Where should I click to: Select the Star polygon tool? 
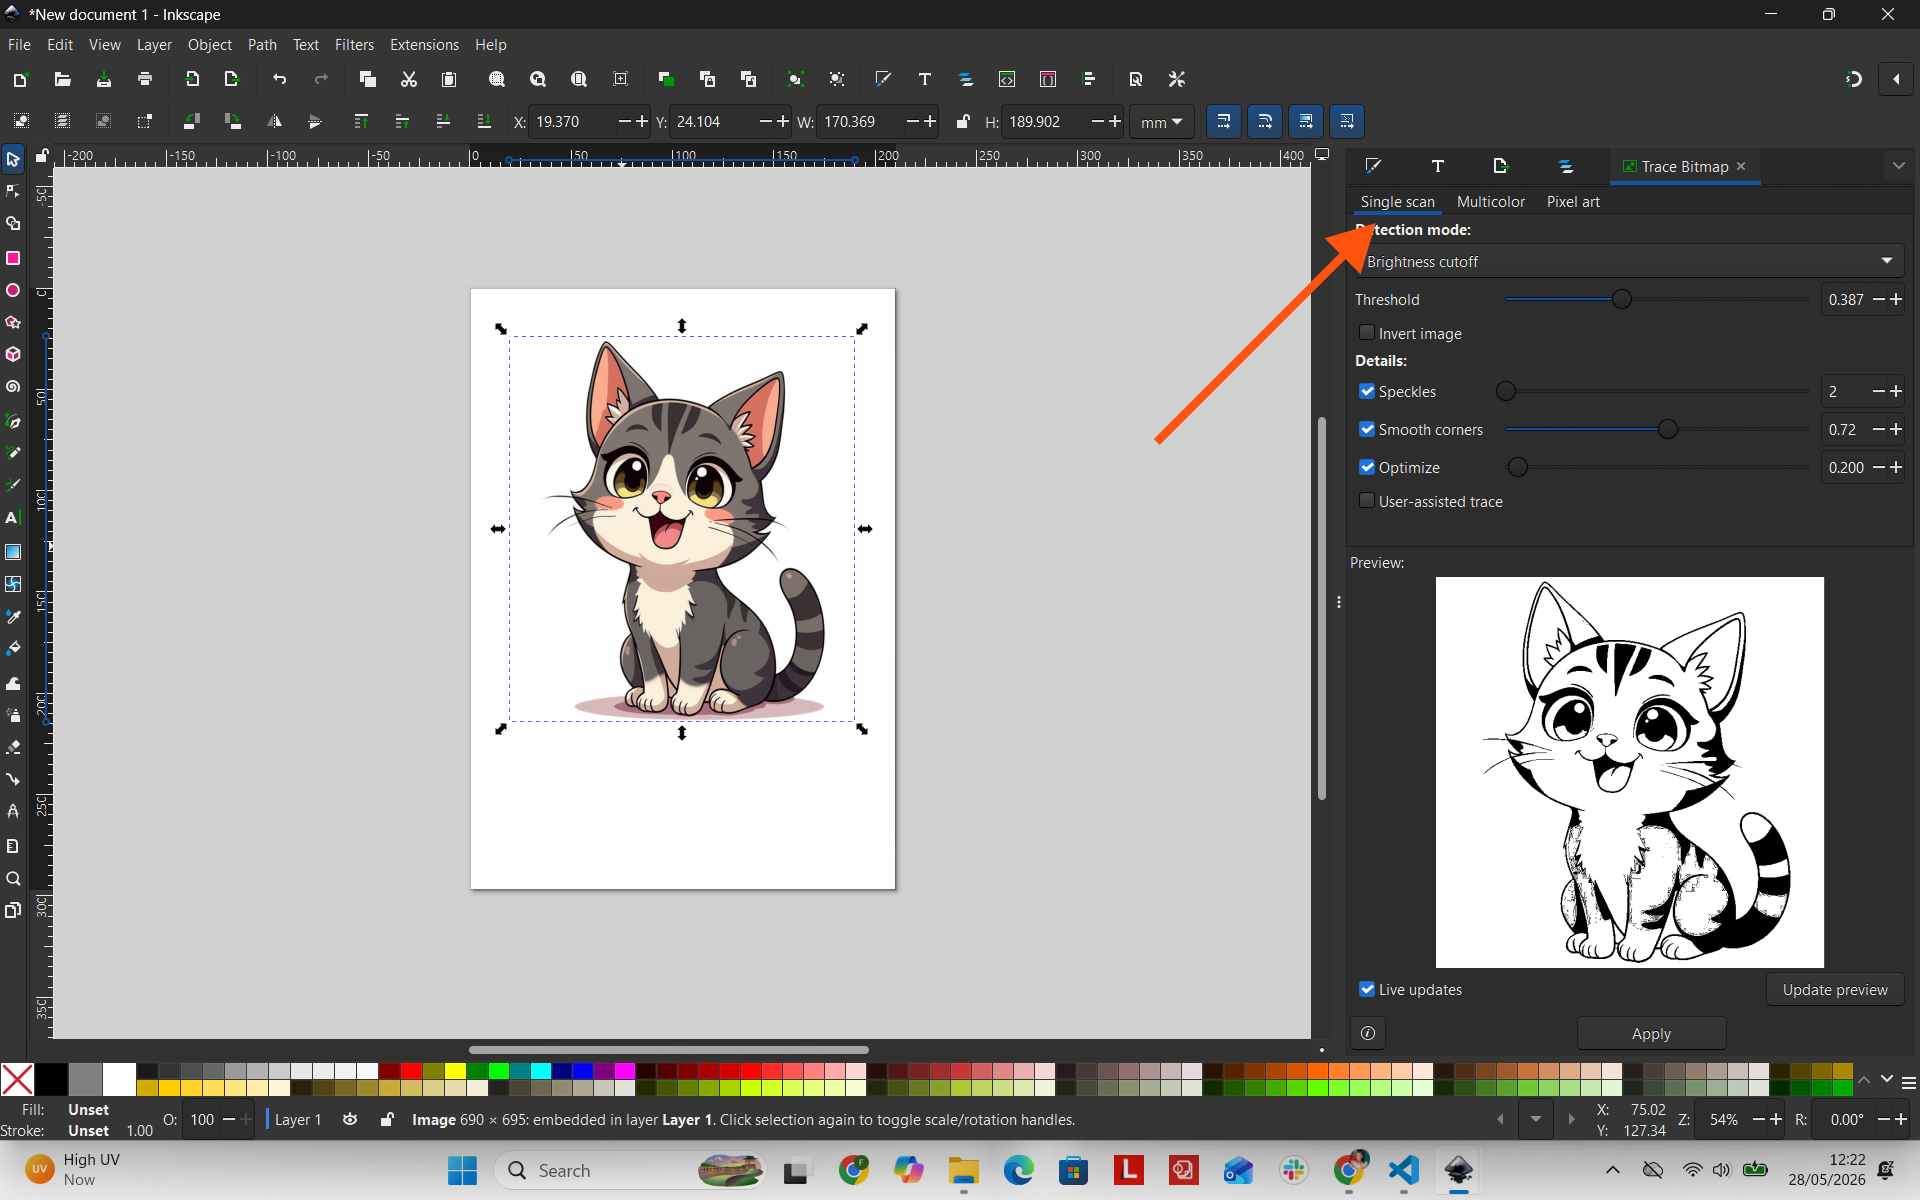(13, 323)
